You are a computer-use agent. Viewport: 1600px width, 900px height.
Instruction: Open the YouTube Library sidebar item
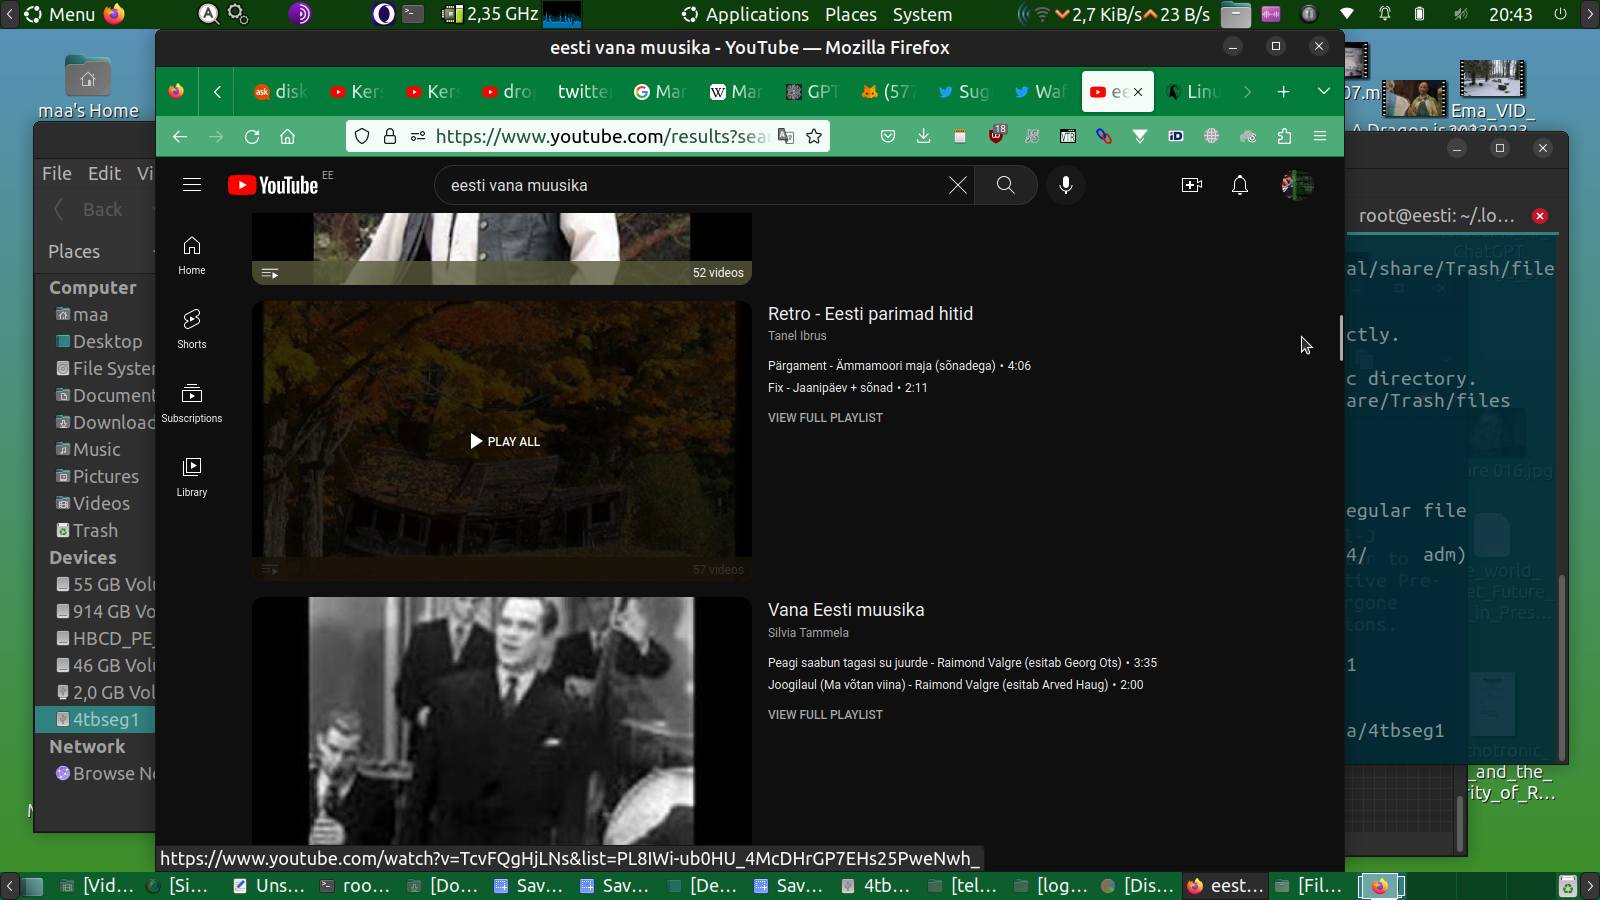[x=192, y=476]
